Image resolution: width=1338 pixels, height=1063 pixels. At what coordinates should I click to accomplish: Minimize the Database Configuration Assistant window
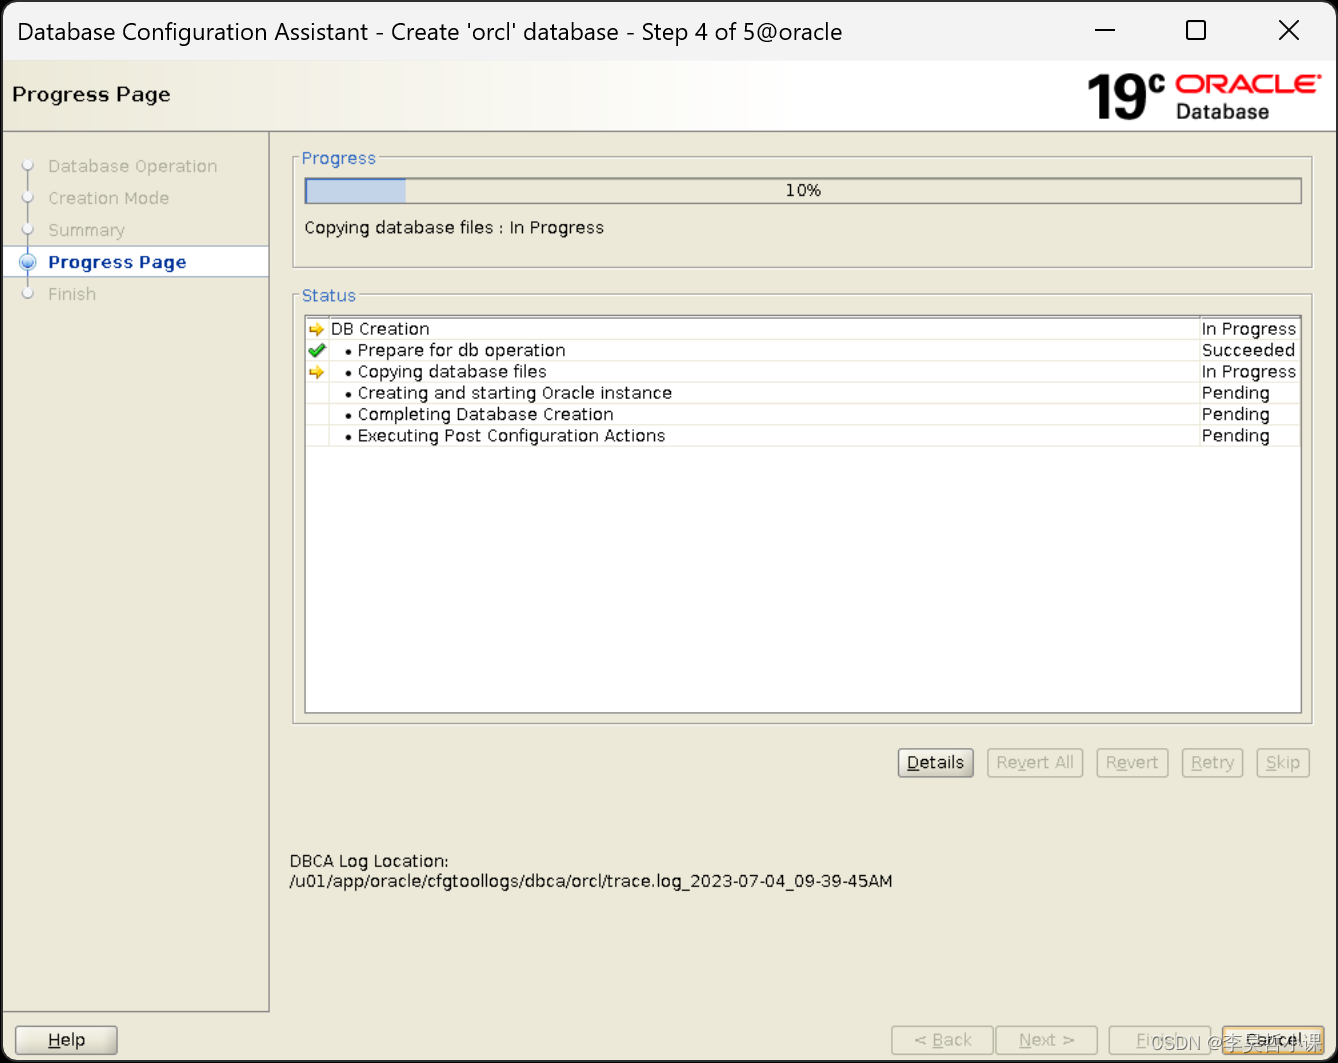click(1104, 31)
